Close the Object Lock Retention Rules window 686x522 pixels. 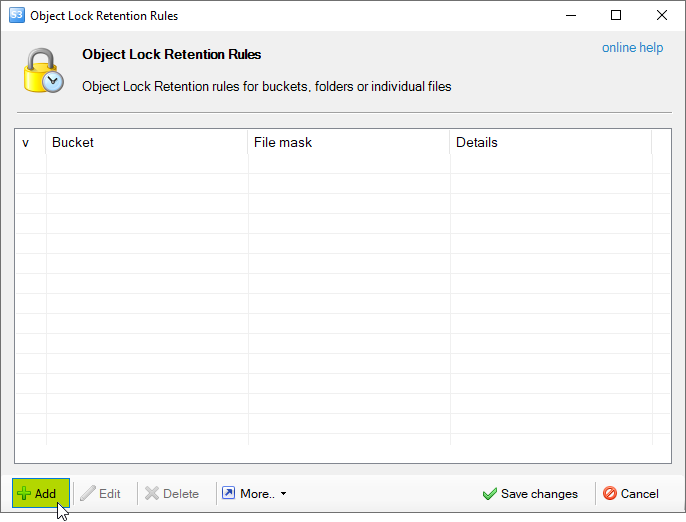tap(662, 15)
